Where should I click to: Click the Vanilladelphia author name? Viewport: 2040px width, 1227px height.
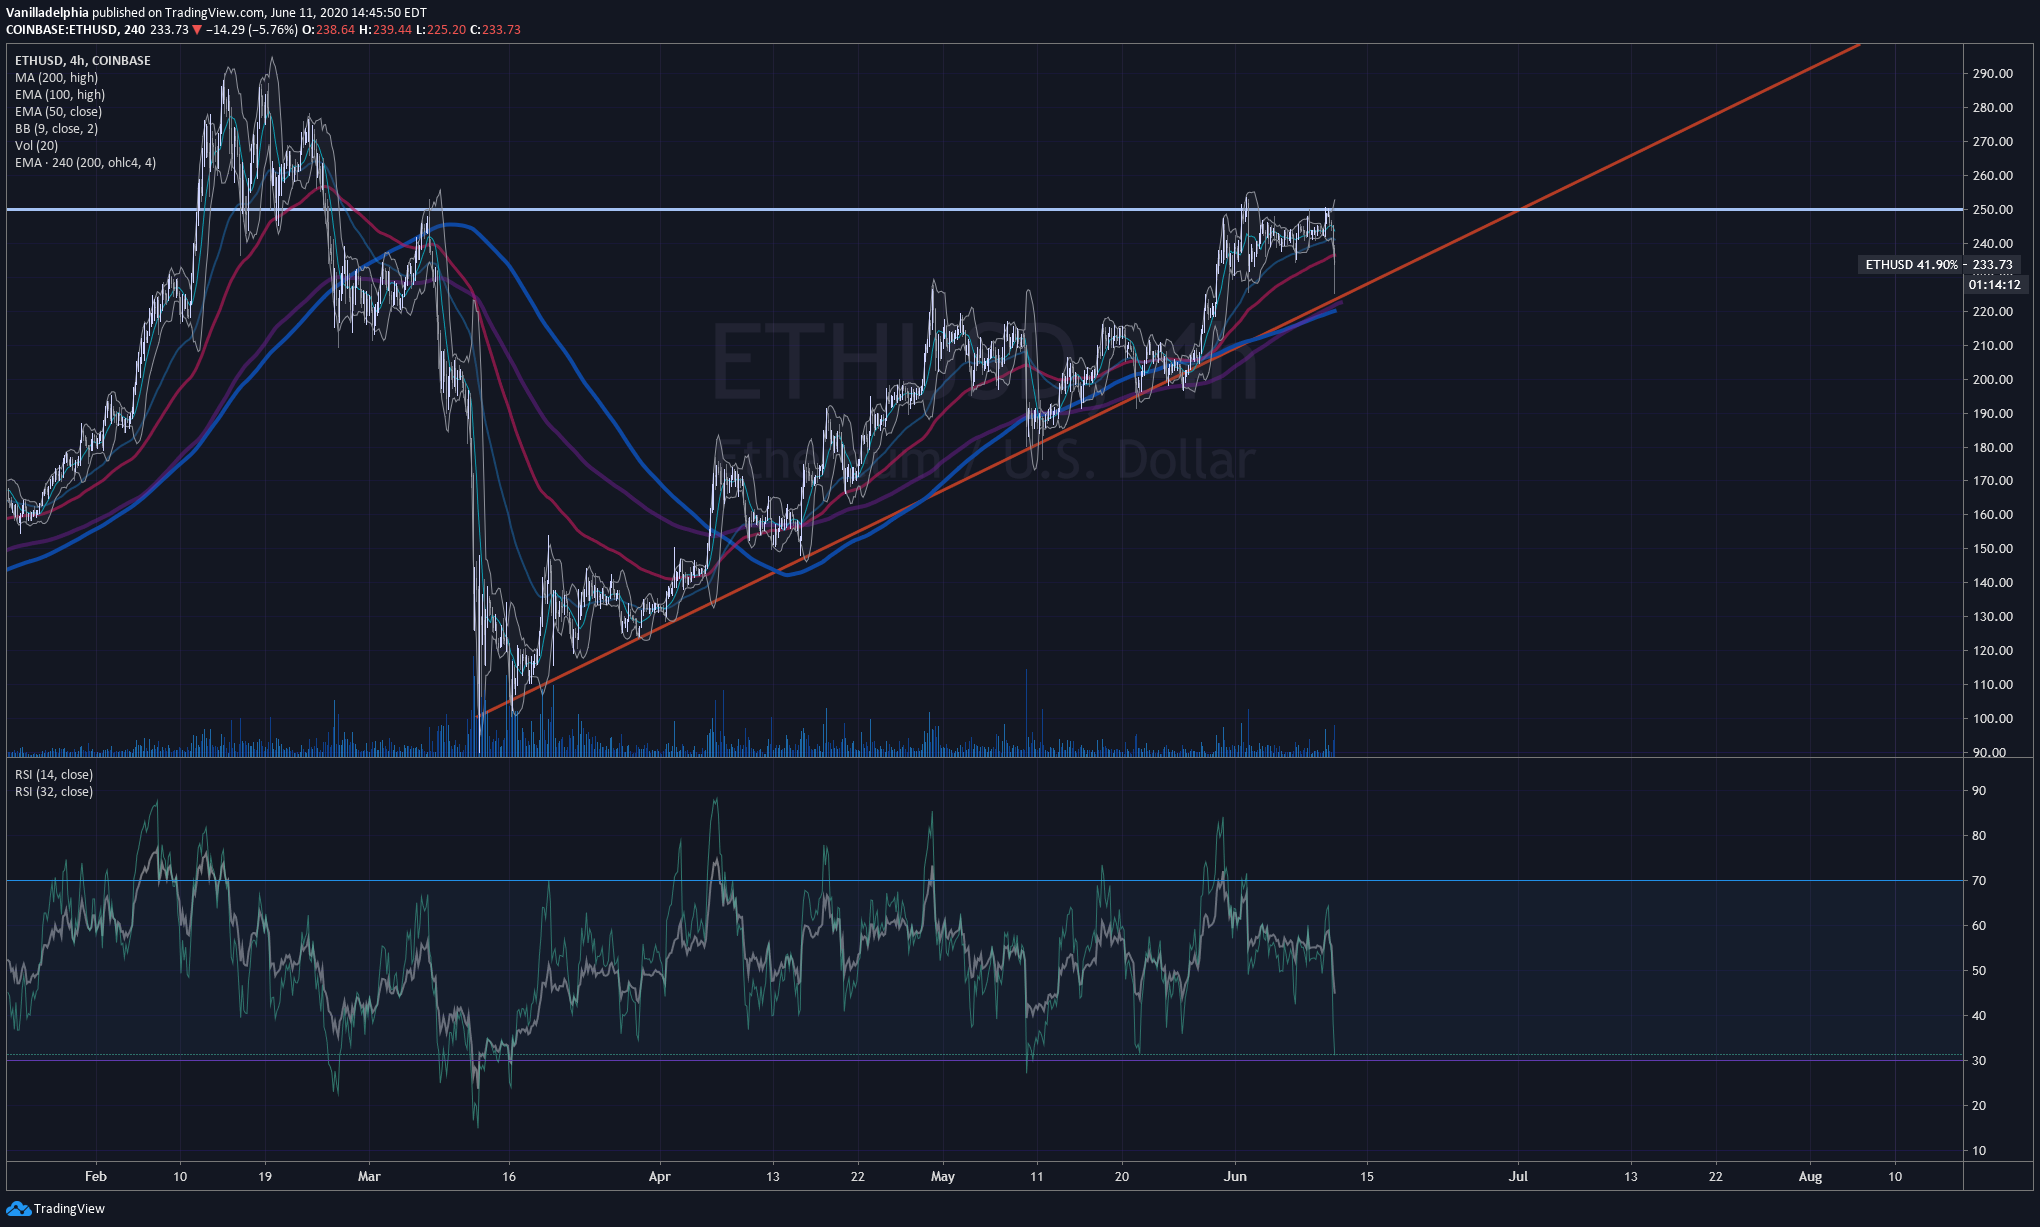[47, 13]
